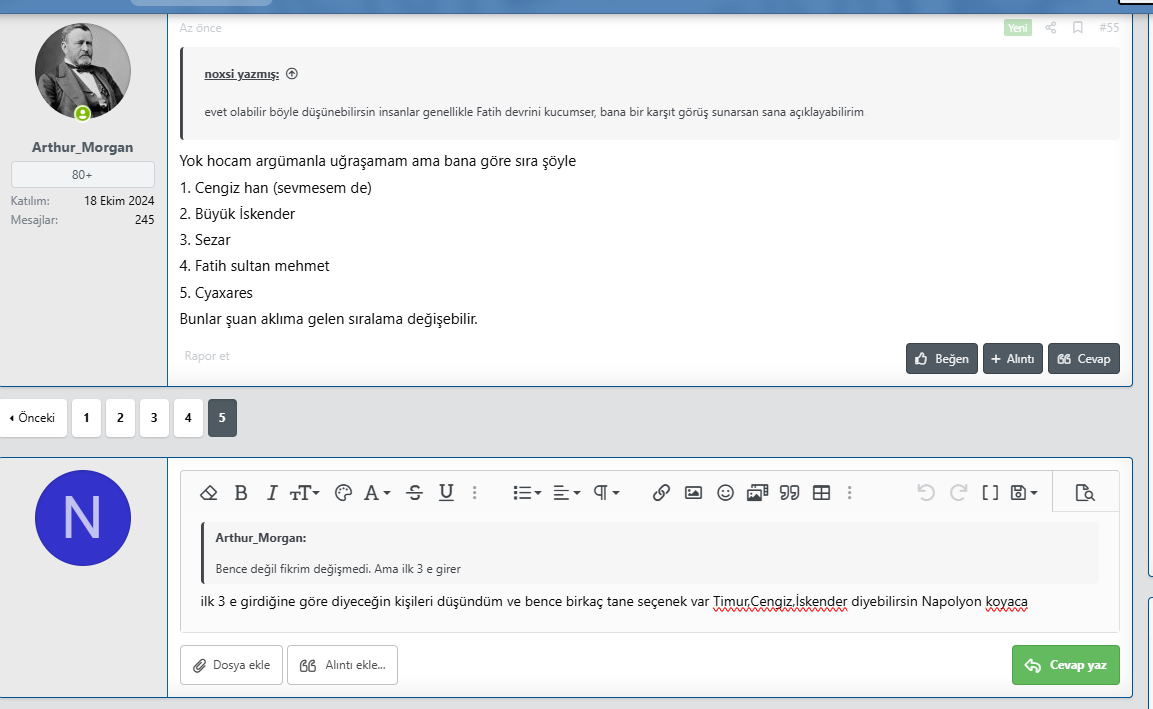Toggle italic text formatting
Viewport: 1153px width, 709px height.
pyautogui.click(x=272, y=493)
